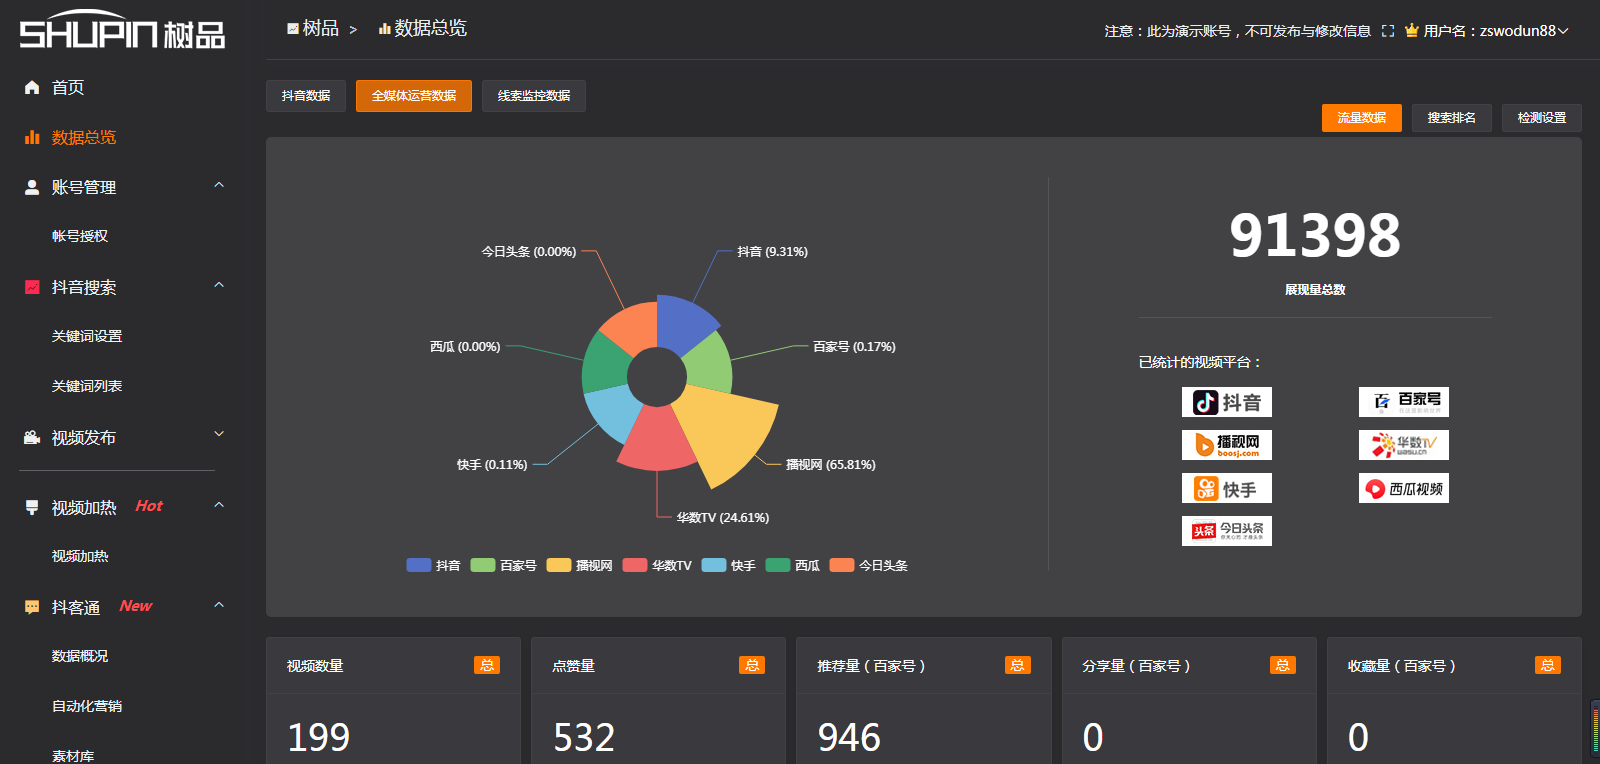Click the fullscreen icon in the top bar
The height and width of the screenshot is (764, 1600).
1388,31
